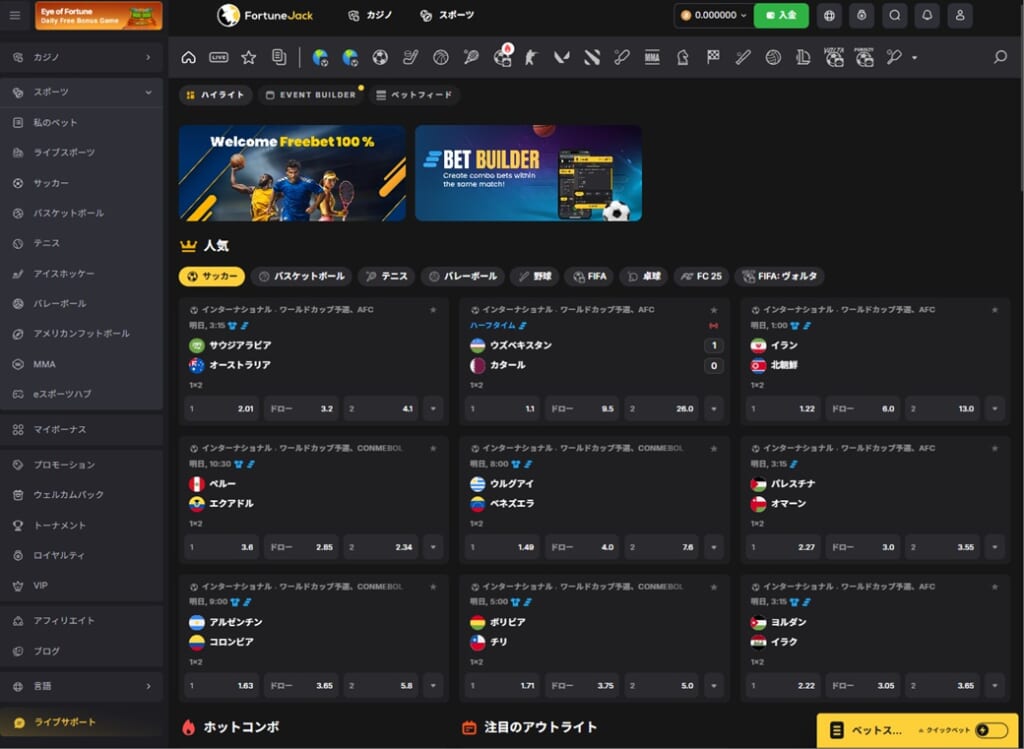This screenshot has width=1024, height=749.
Task: Favorite the Peru vs Ecuador match star
Action: point(433,448)
